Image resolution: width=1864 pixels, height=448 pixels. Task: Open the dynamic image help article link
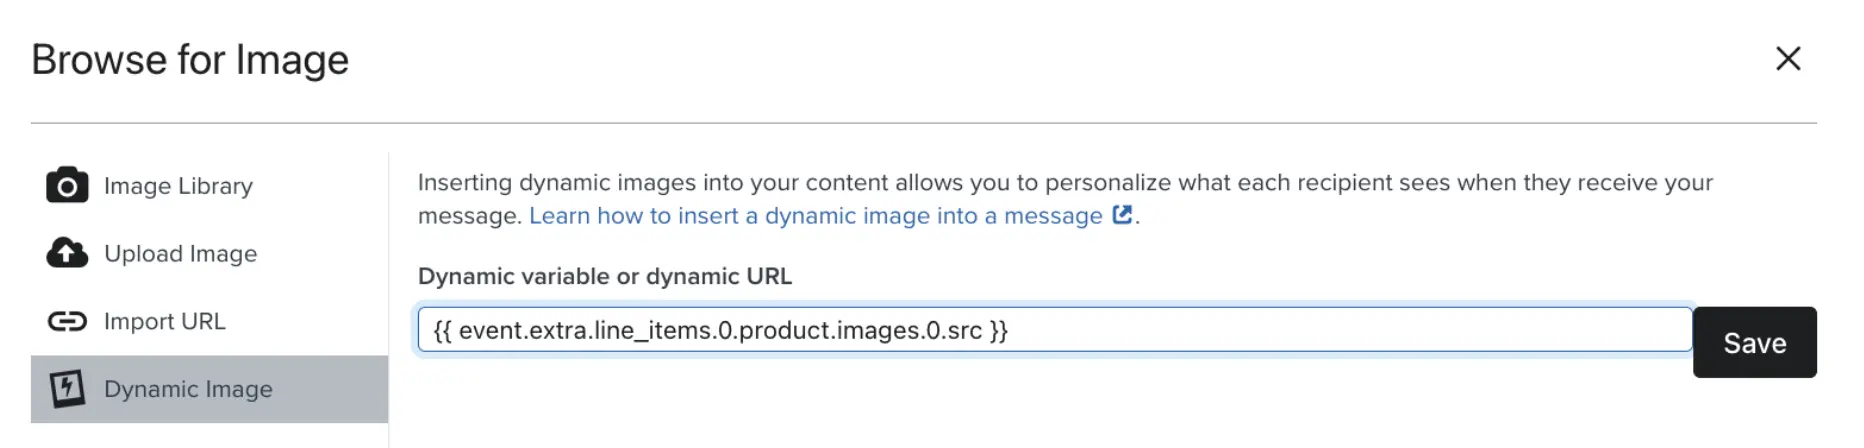coord(815,216)
